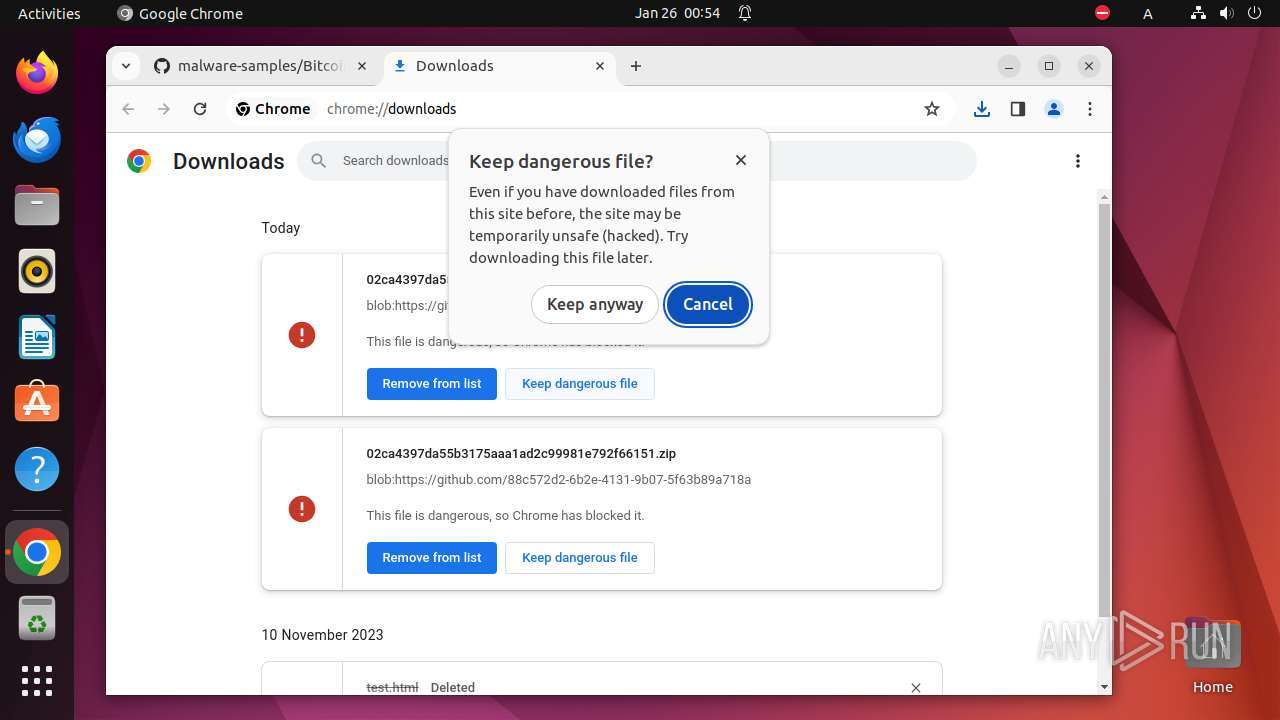The height and width of the screenshot is (720, 1280).
Task: Open the input language indicator A
Action: 1148,13
